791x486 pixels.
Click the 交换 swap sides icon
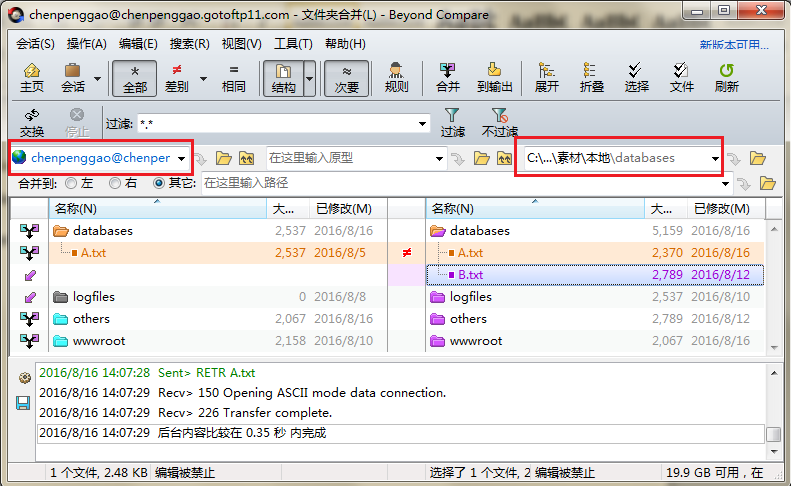coord(32,123)
